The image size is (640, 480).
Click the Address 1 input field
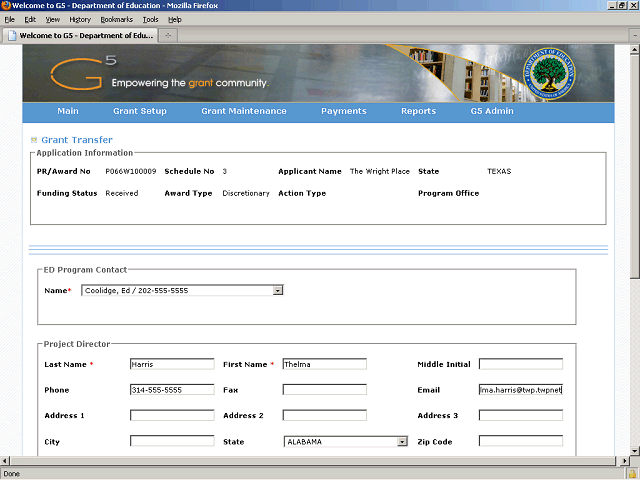172,416
